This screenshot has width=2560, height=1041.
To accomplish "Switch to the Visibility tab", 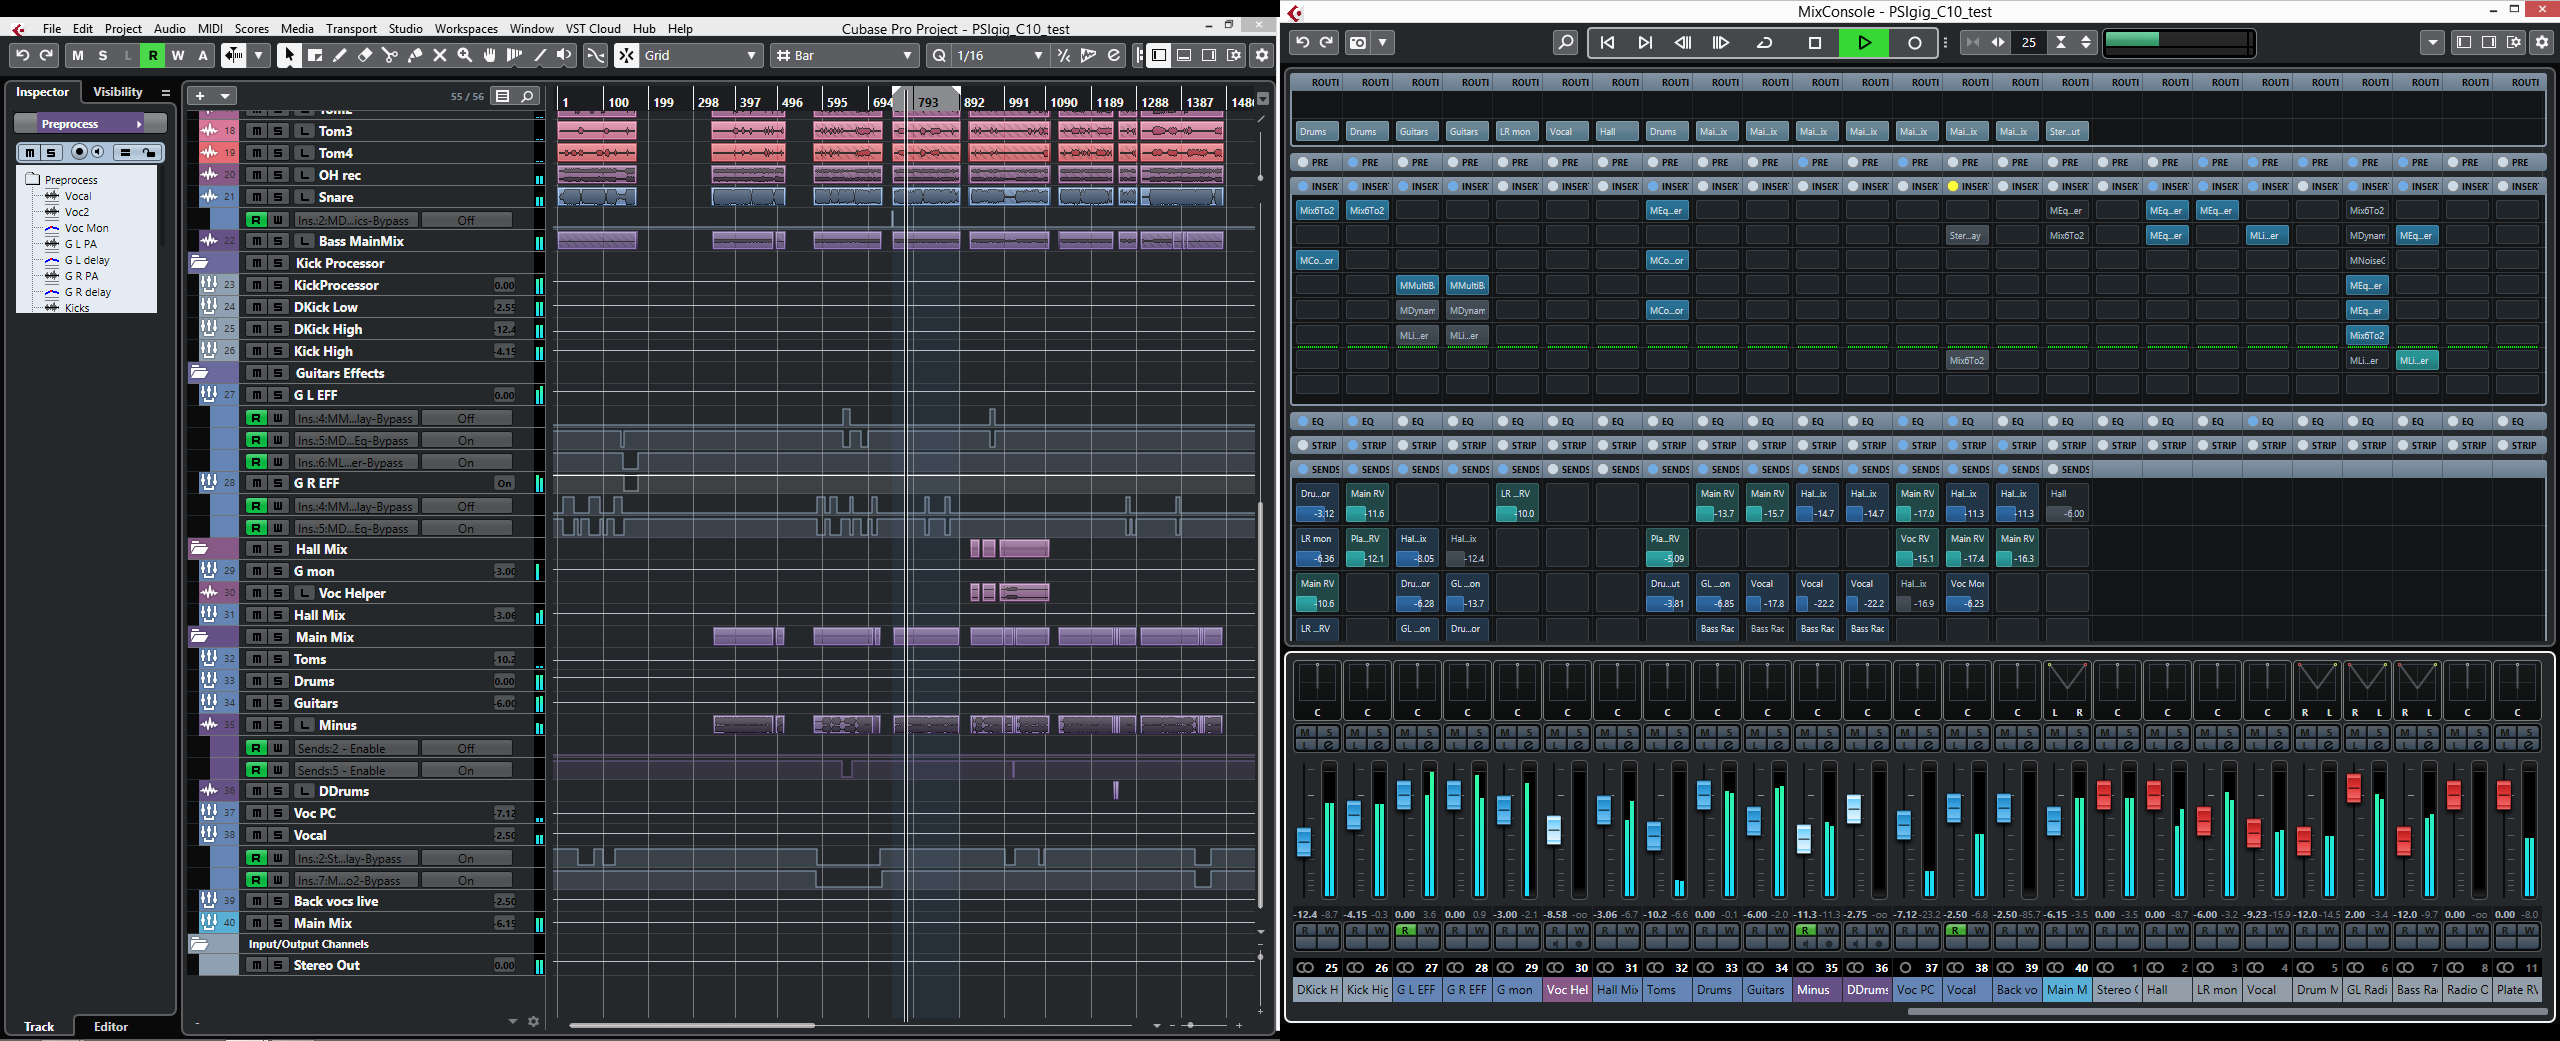I will (x=118, y=92).
